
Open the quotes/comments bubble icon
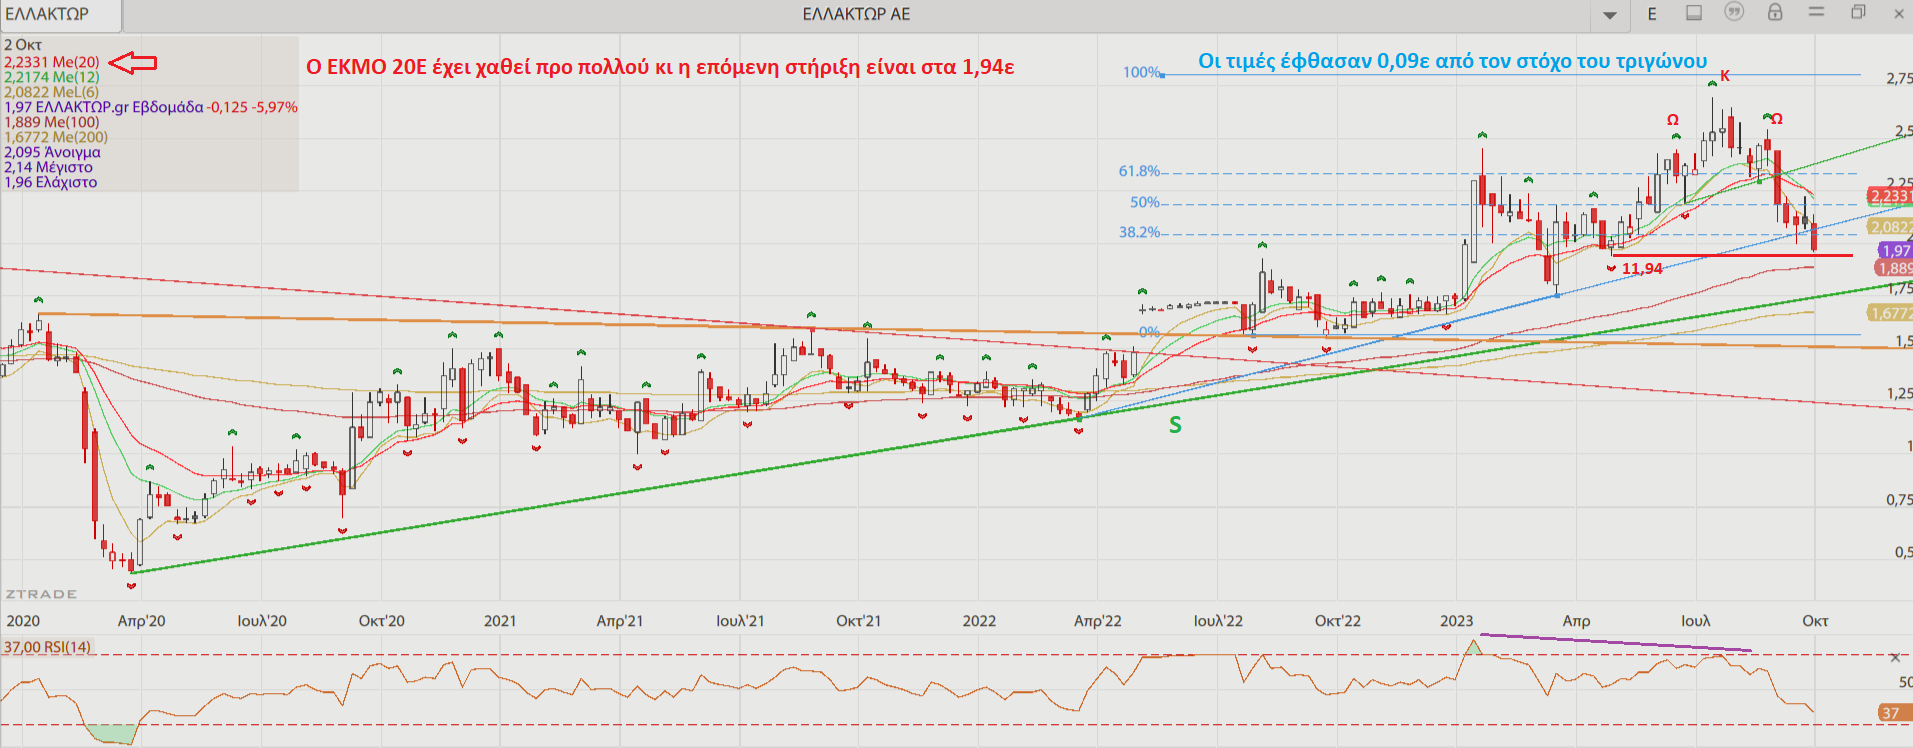coord(1734,12)
